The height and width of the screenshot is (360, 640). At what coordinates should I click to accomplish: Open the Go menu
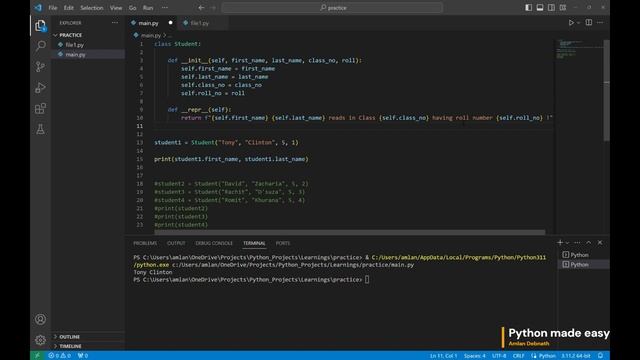(132, 8)
